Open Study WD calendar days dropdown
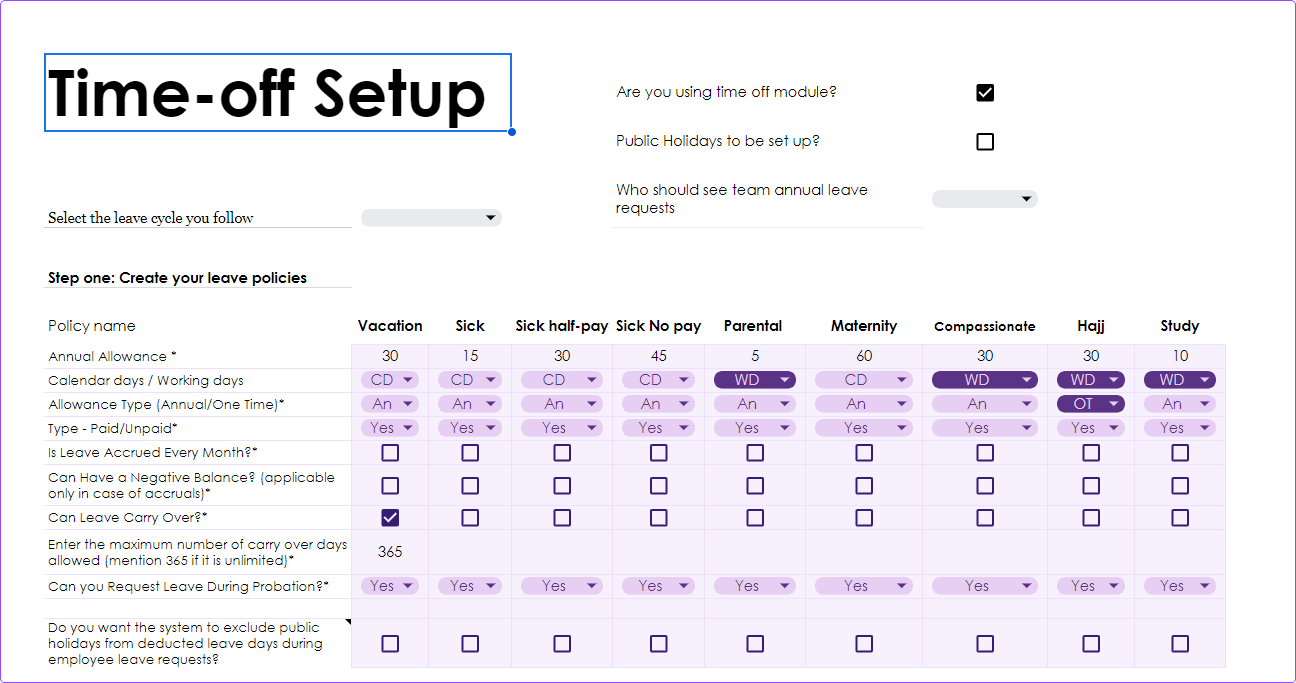 [1180, 380]
